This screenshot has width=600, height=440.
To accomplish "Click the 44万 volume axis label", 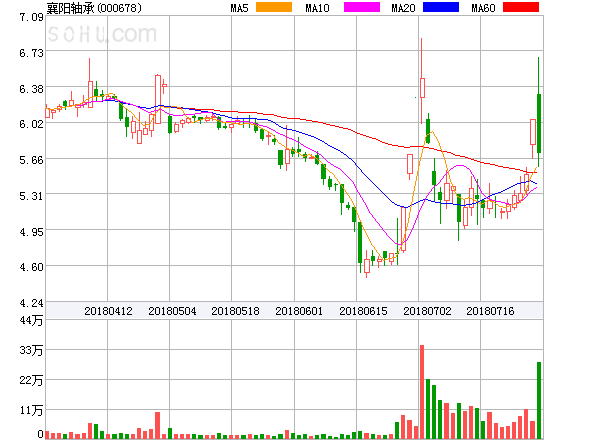I will tap(31, 320).
